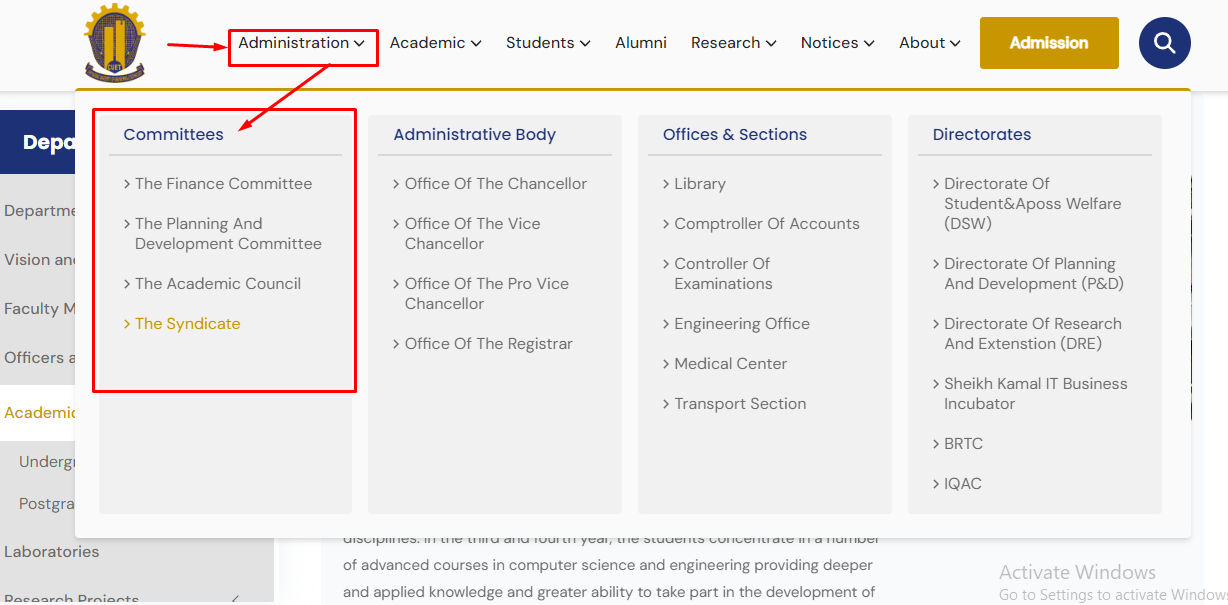
Task: Open the Students dropdown menu
Action: [x=547, y=43]
